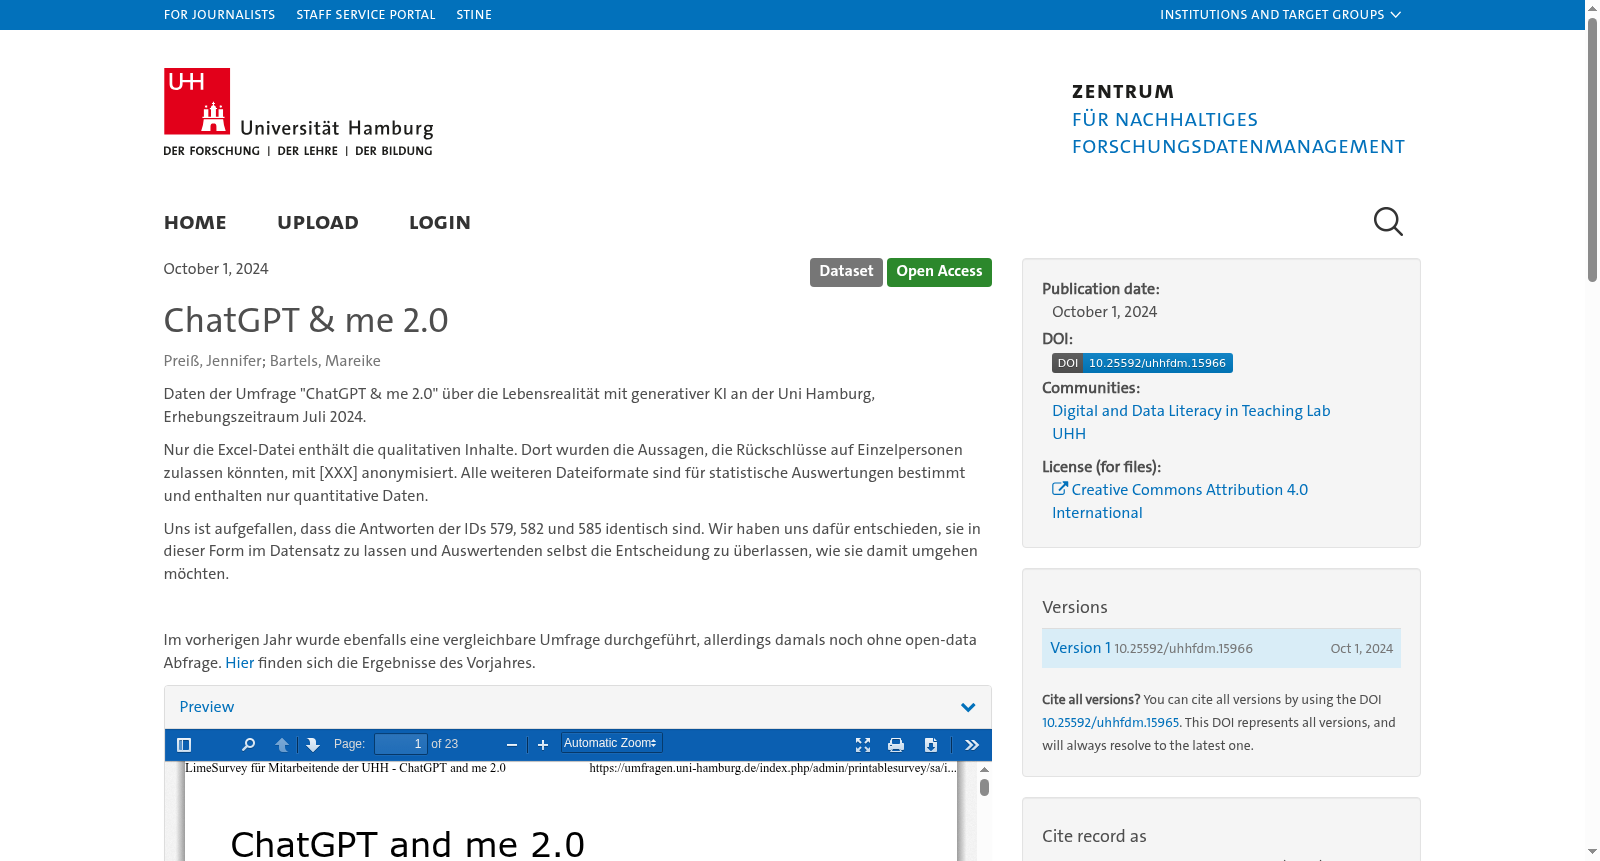Toggle the PDF viewer sidebar

pos(184,744)
